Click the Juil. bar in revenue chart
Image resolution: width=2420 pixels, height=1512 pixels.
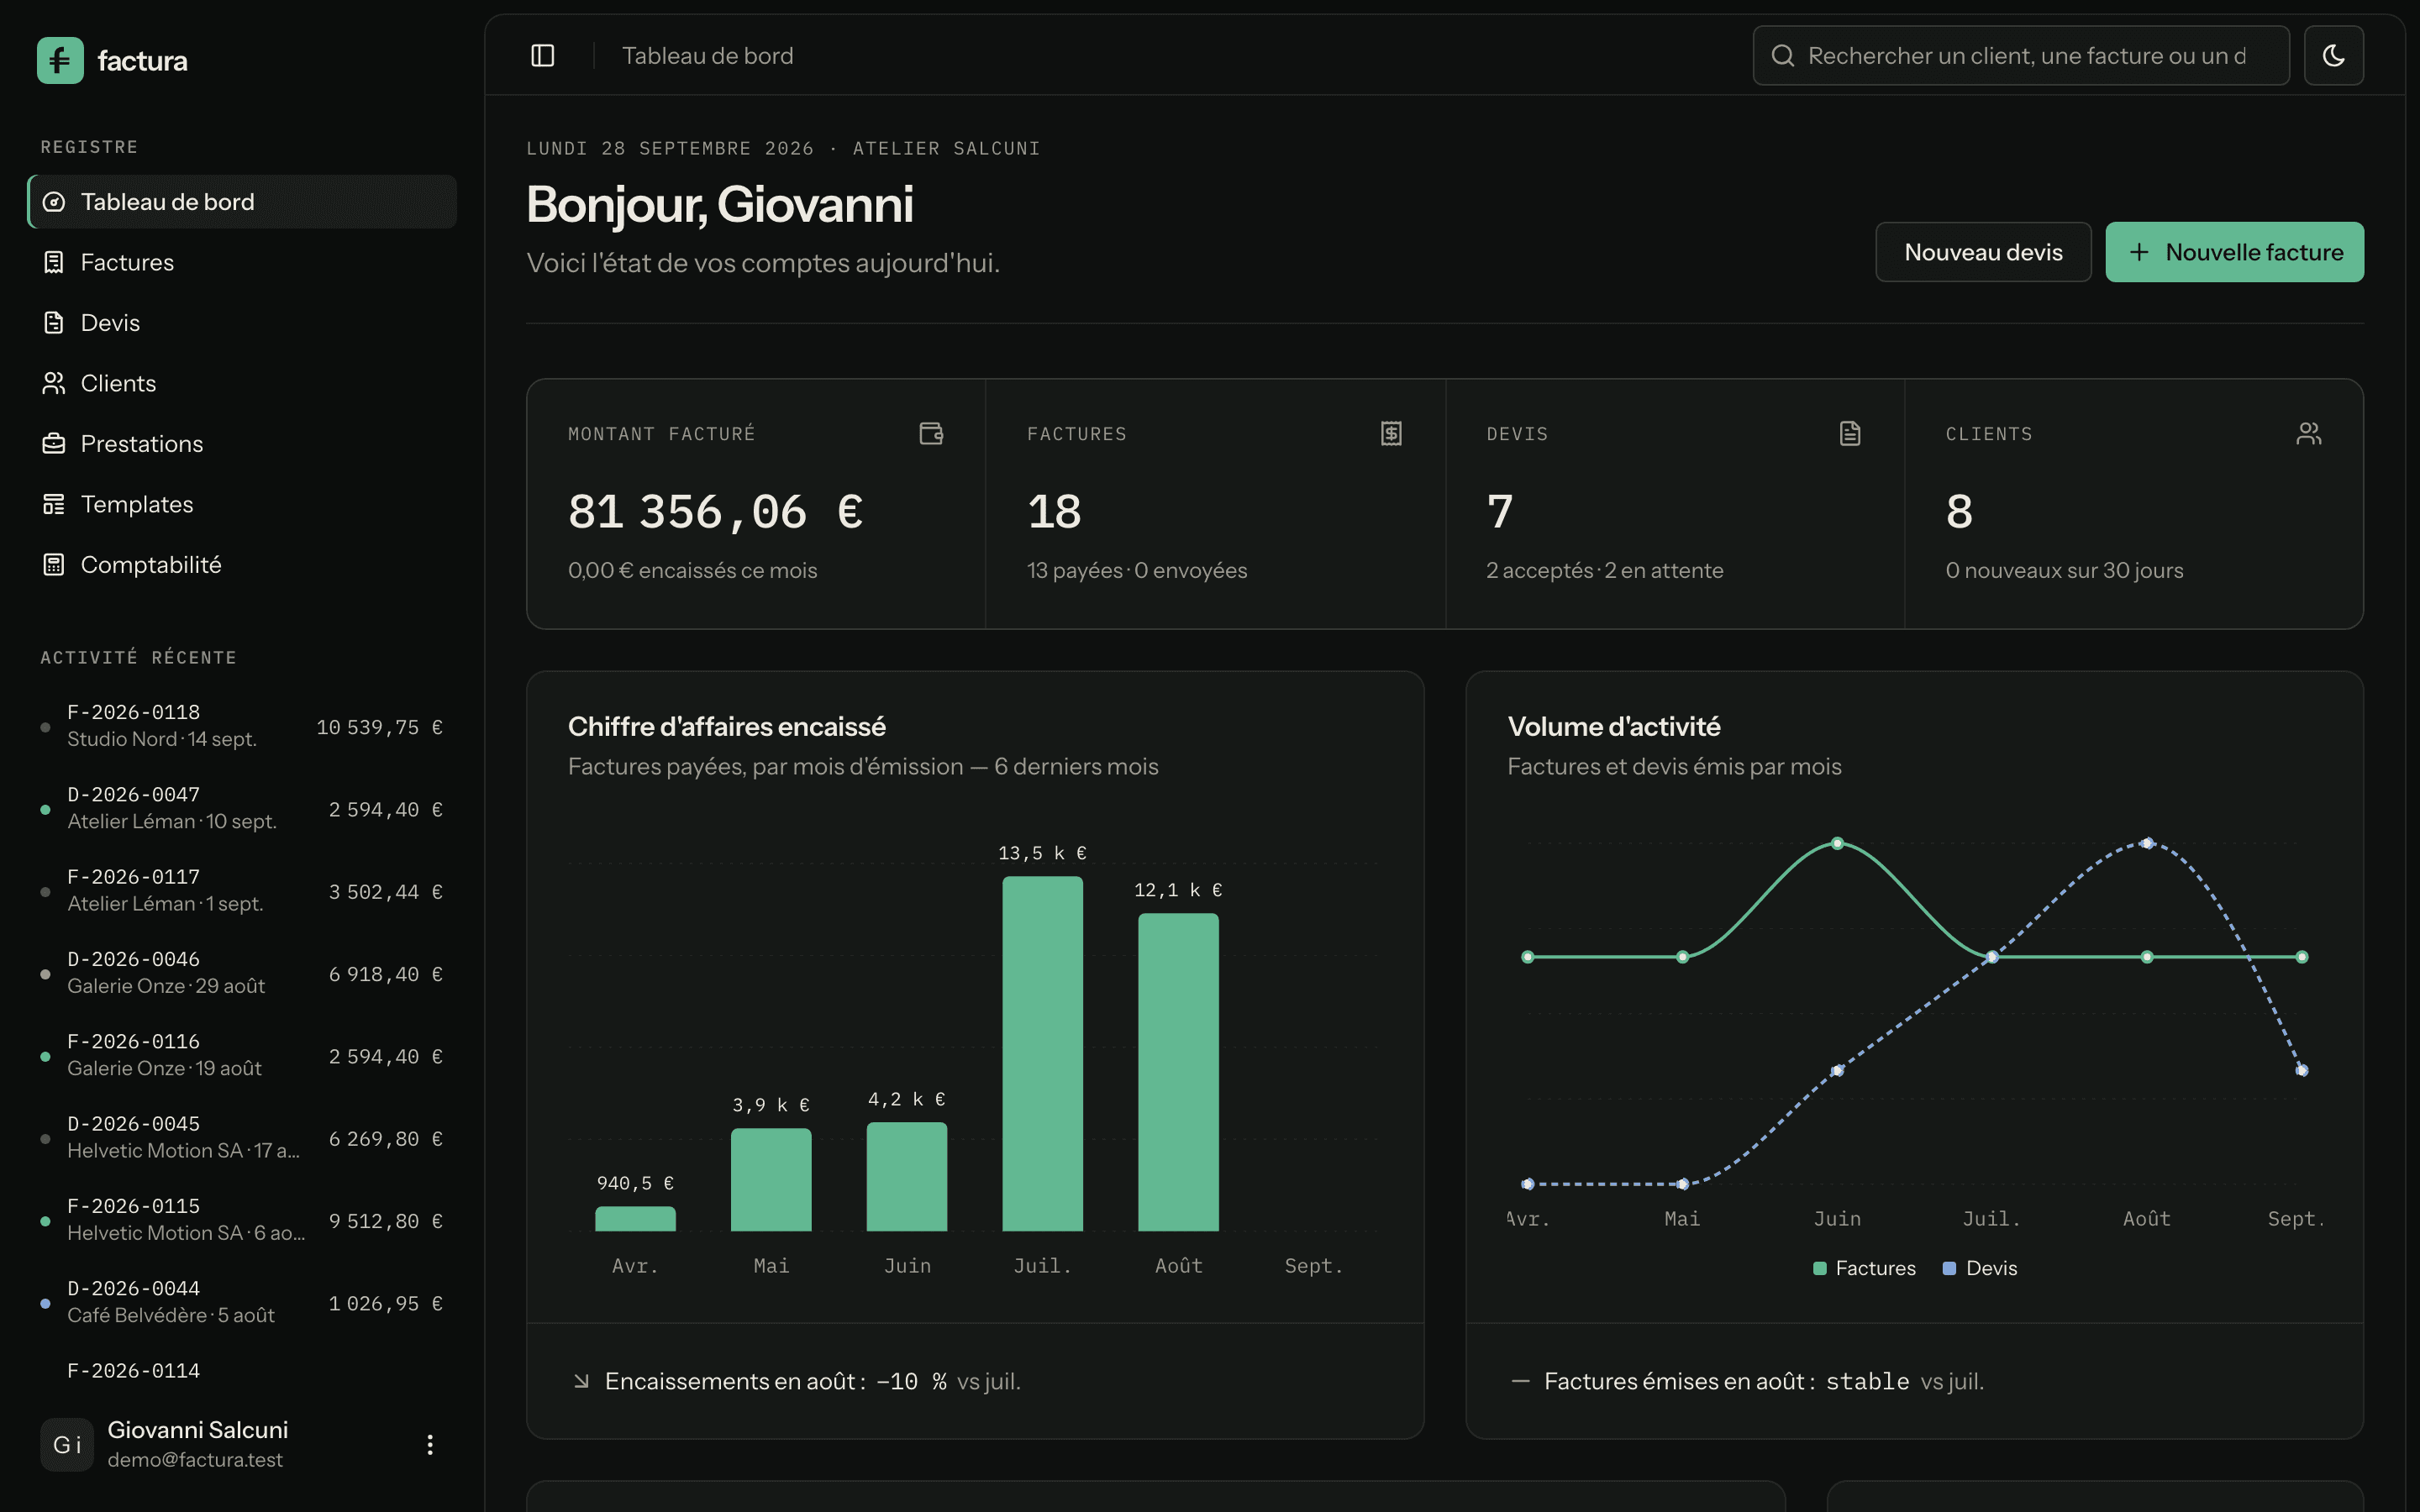(1042, 1053)
